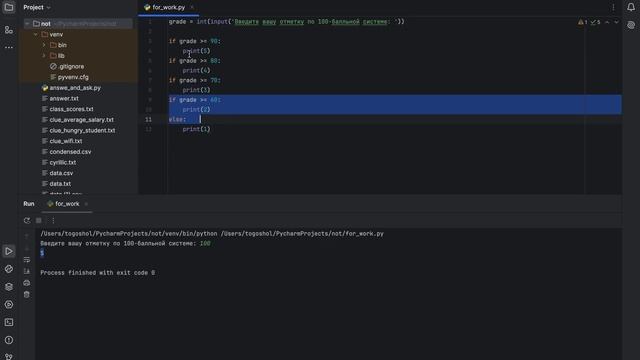Screen dimensions: 640x360
Task: Open the Python Packages layers icon
Action: click(9, 287)
